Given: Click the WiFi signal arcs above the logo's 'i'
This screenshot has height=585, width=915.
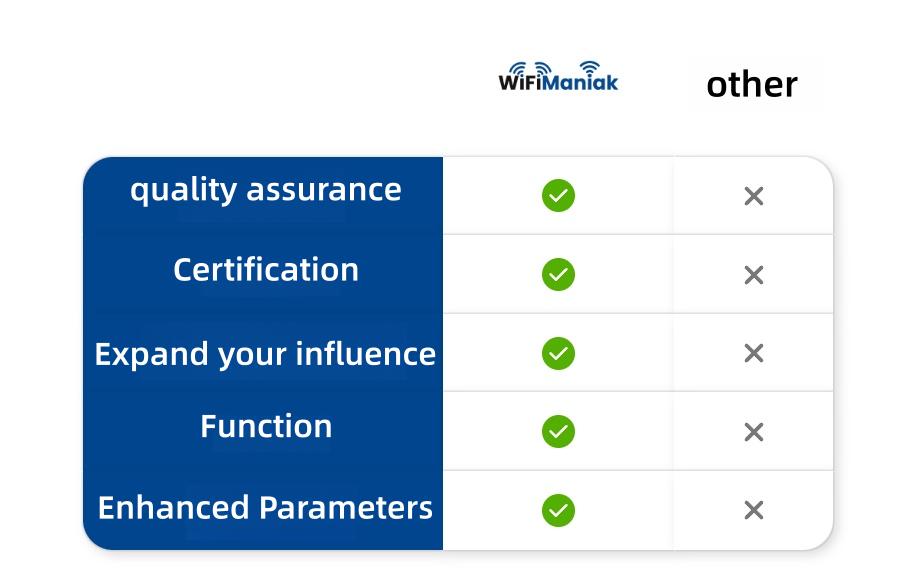Looking at the screenshot, I should (x=590, y=66).
